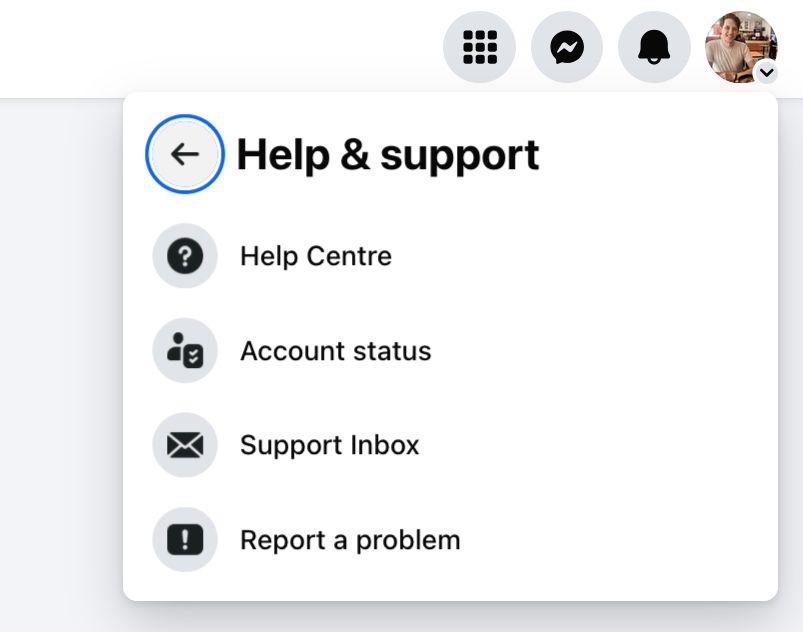Click the question mark Help Centre icon
Viewport: 803px width, 632px height.
pos(185,256)
